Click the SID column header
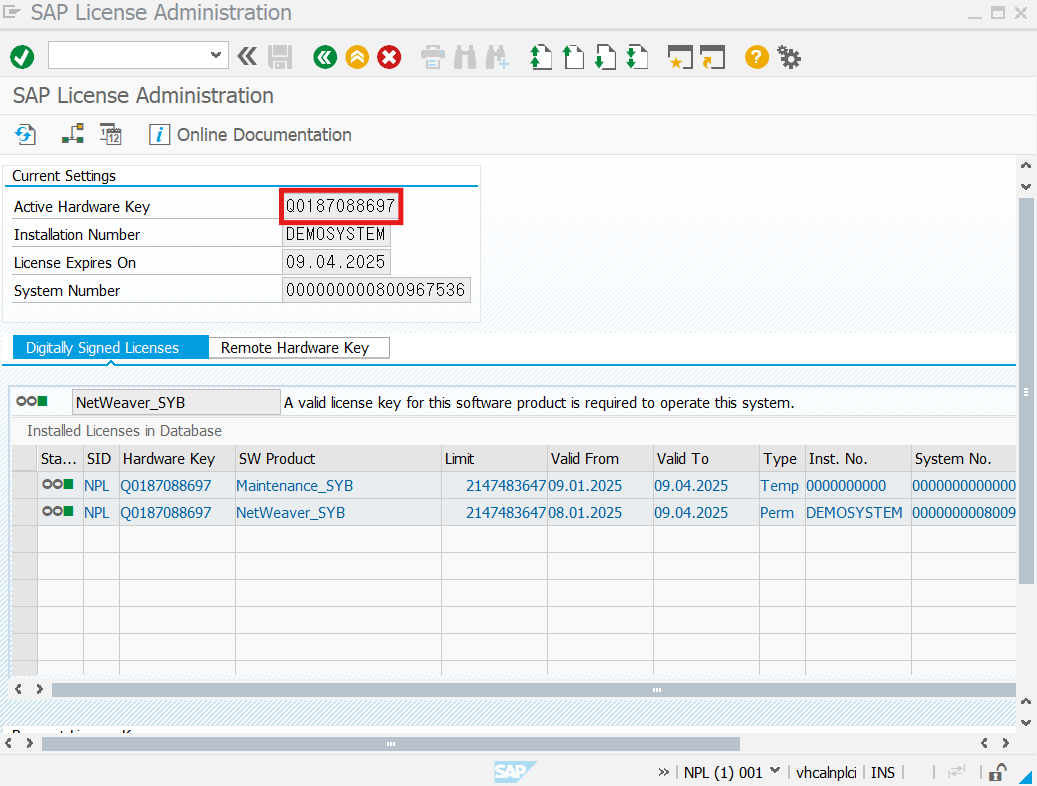 tap(100, 458)
